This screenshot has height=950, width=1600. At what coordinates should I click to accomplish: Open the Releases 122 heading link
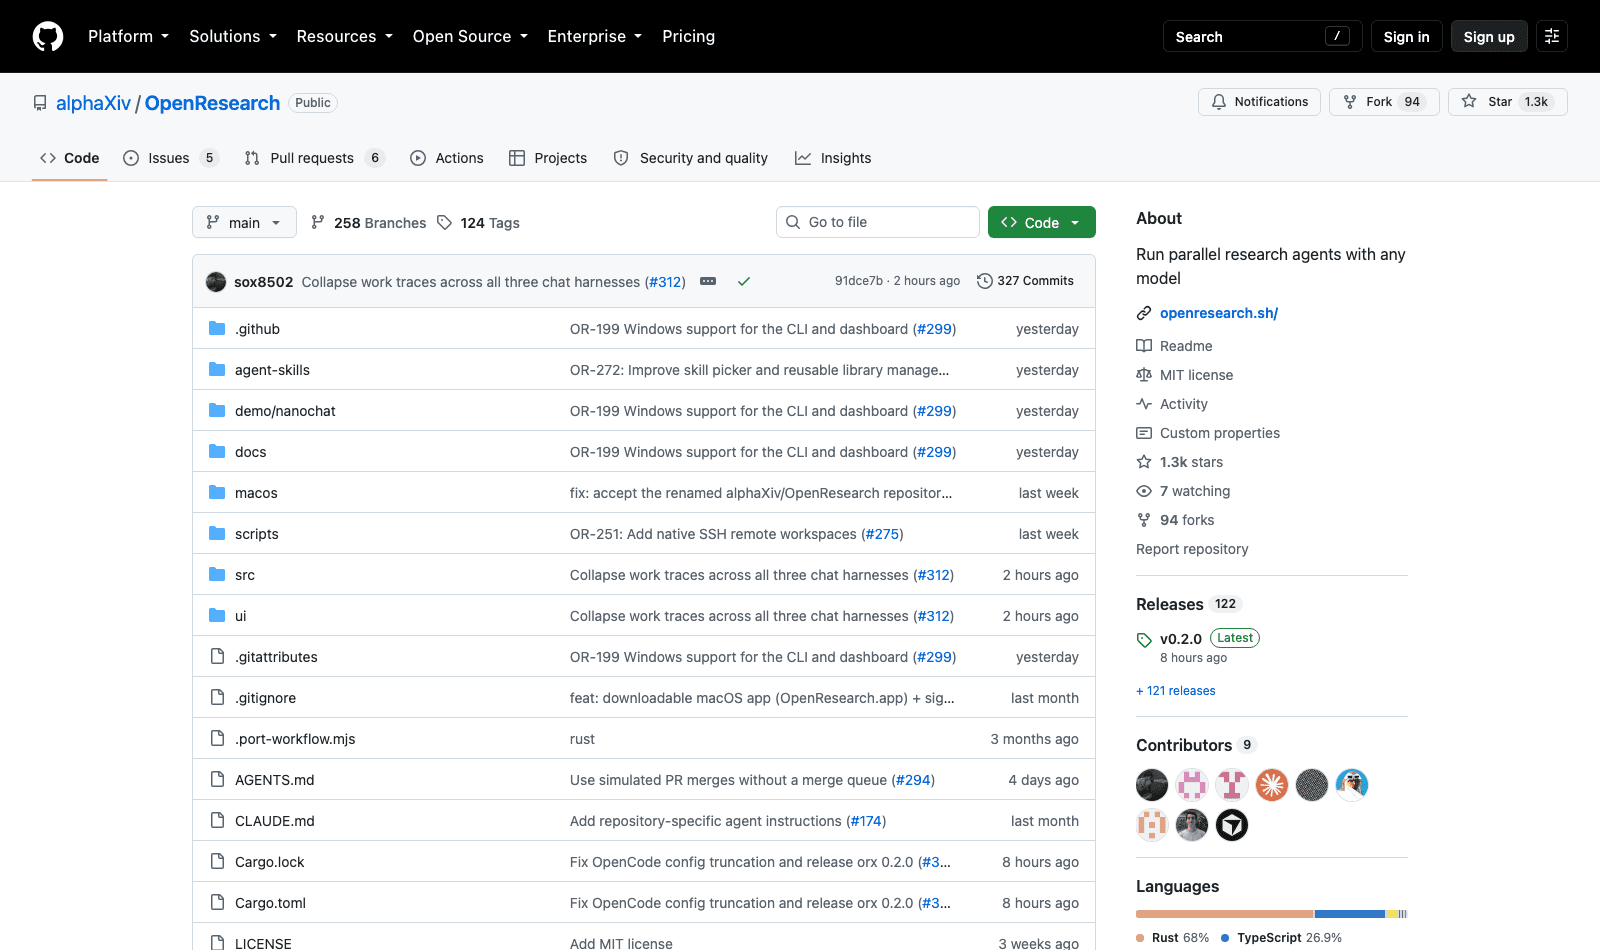click(x=1188, y=604)
